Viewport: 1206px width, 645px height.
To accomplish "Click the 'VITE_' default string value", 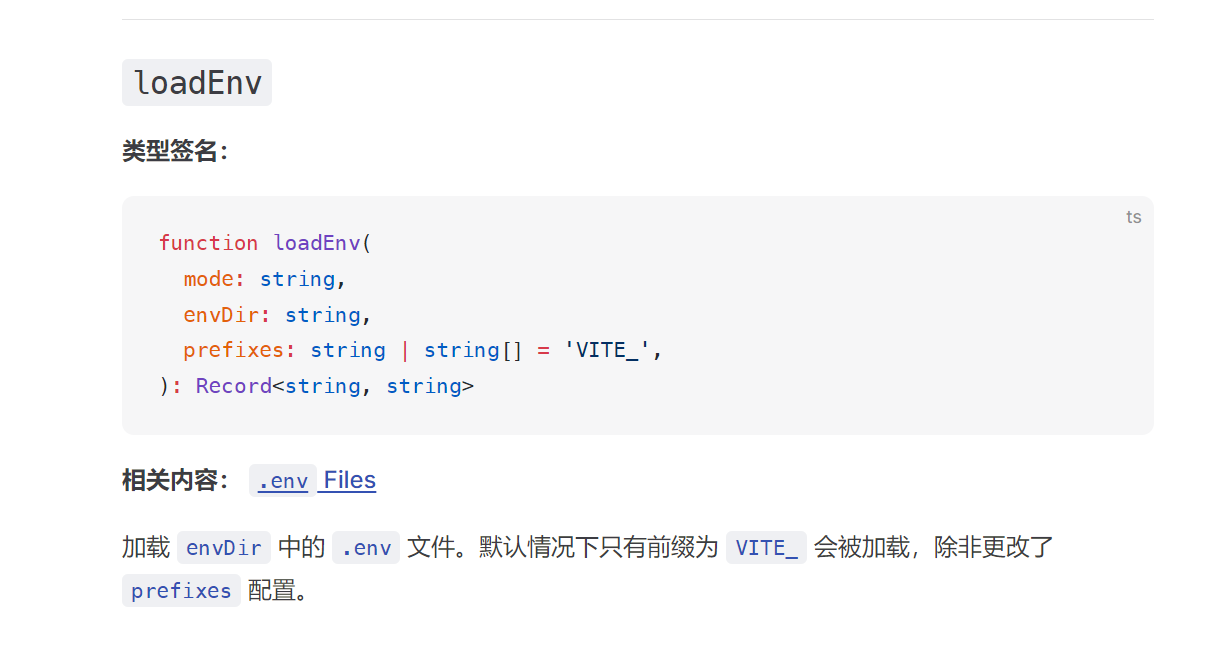I will pos(608,350).
